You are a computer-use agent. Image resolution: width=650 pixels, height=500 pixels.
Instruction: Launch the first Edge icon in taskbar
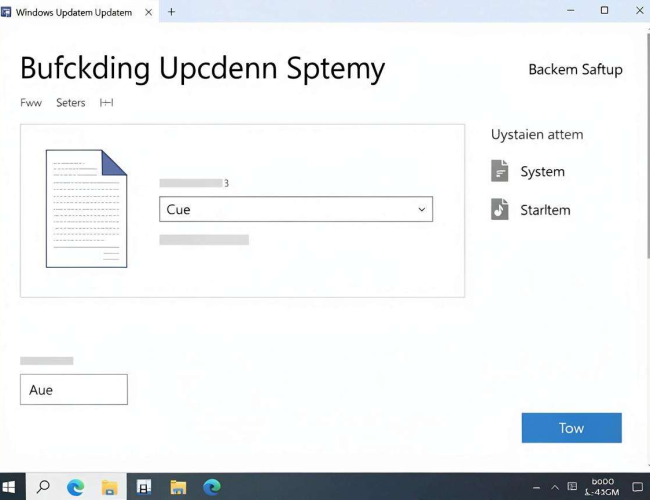click(x=75, y=487)
